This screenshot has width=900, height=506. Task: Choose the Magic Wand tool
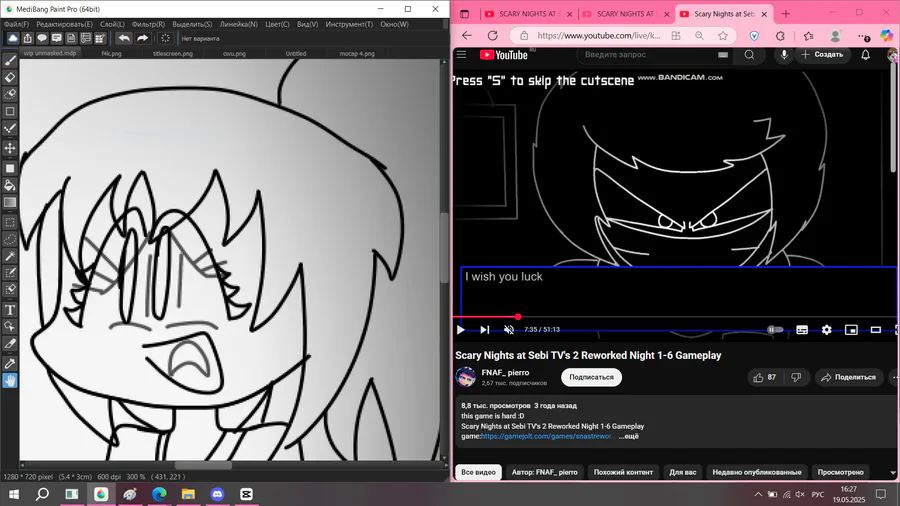click(x=10, y=256)
